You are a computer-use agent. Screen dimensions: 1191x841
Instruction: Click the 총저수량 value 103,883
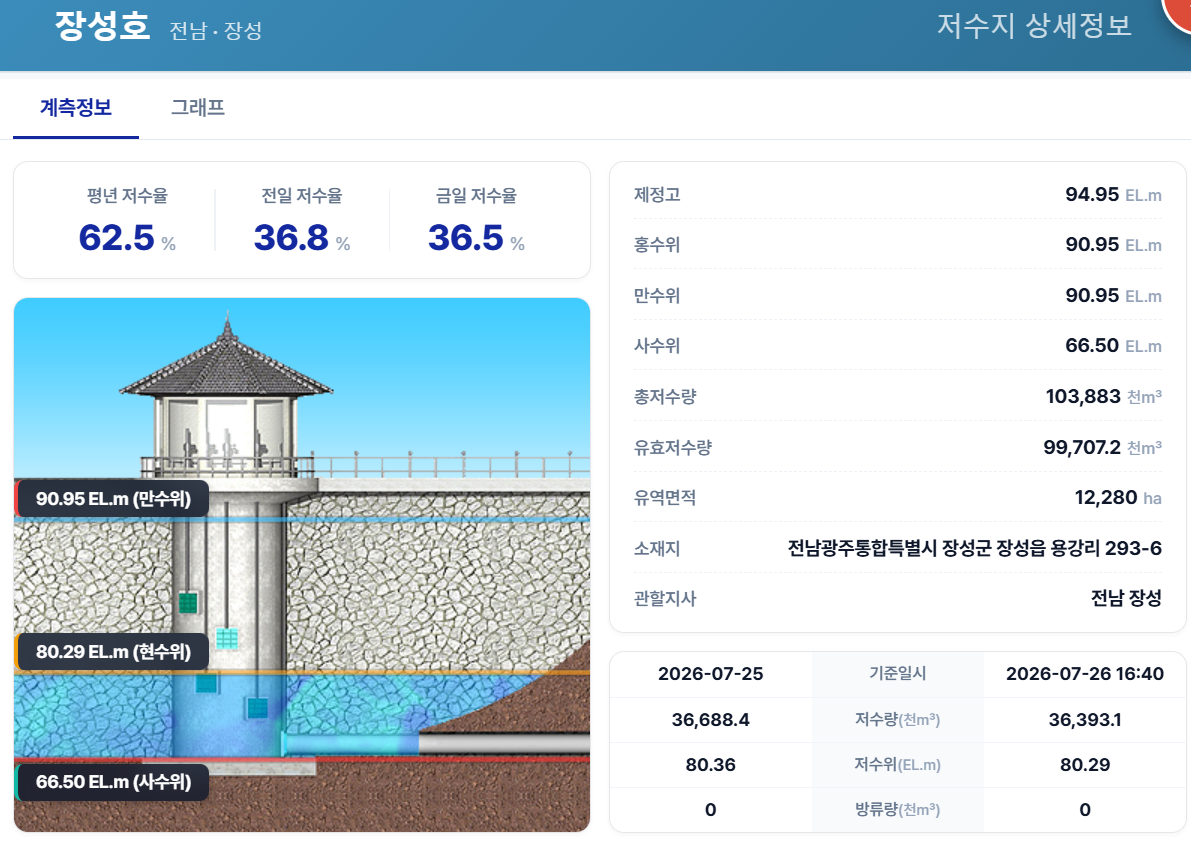(x=1083, y=397)
